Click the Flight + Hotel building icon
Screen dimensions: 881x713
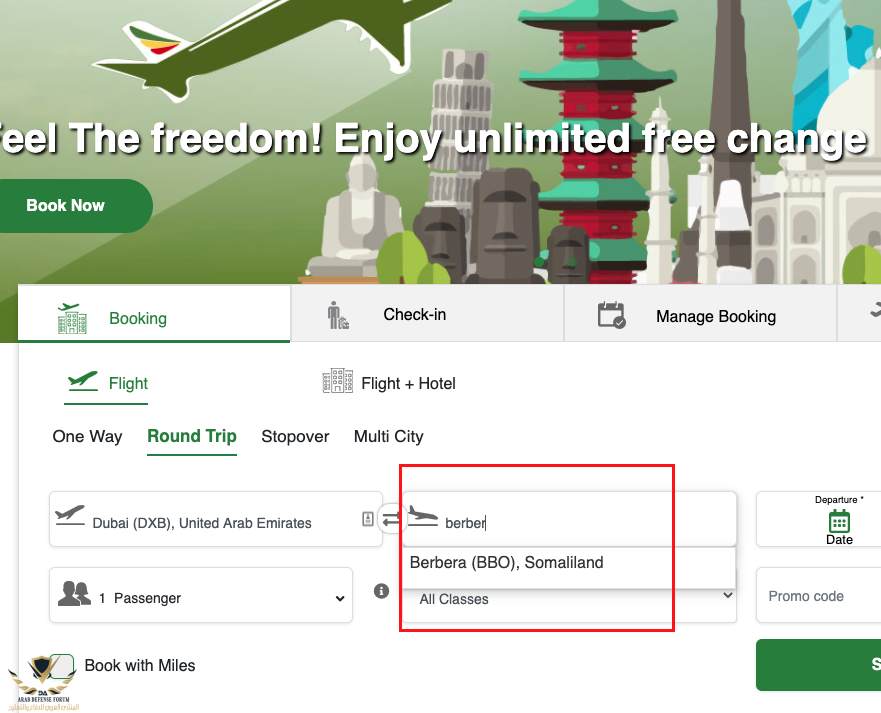pos(338,382)
